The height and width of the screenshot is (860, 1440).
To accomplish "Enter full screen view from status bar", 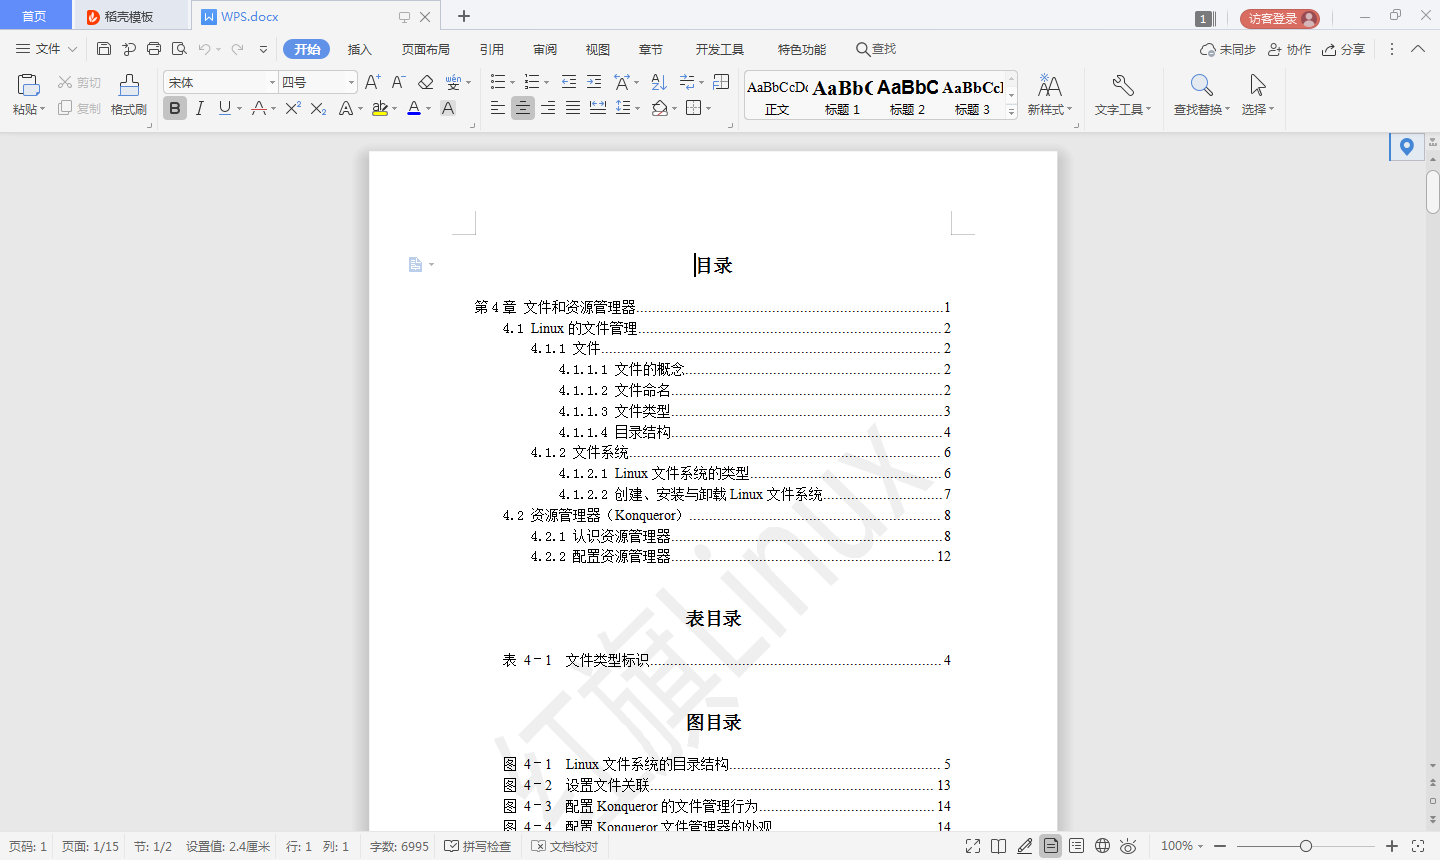I will tap(973, 846).
